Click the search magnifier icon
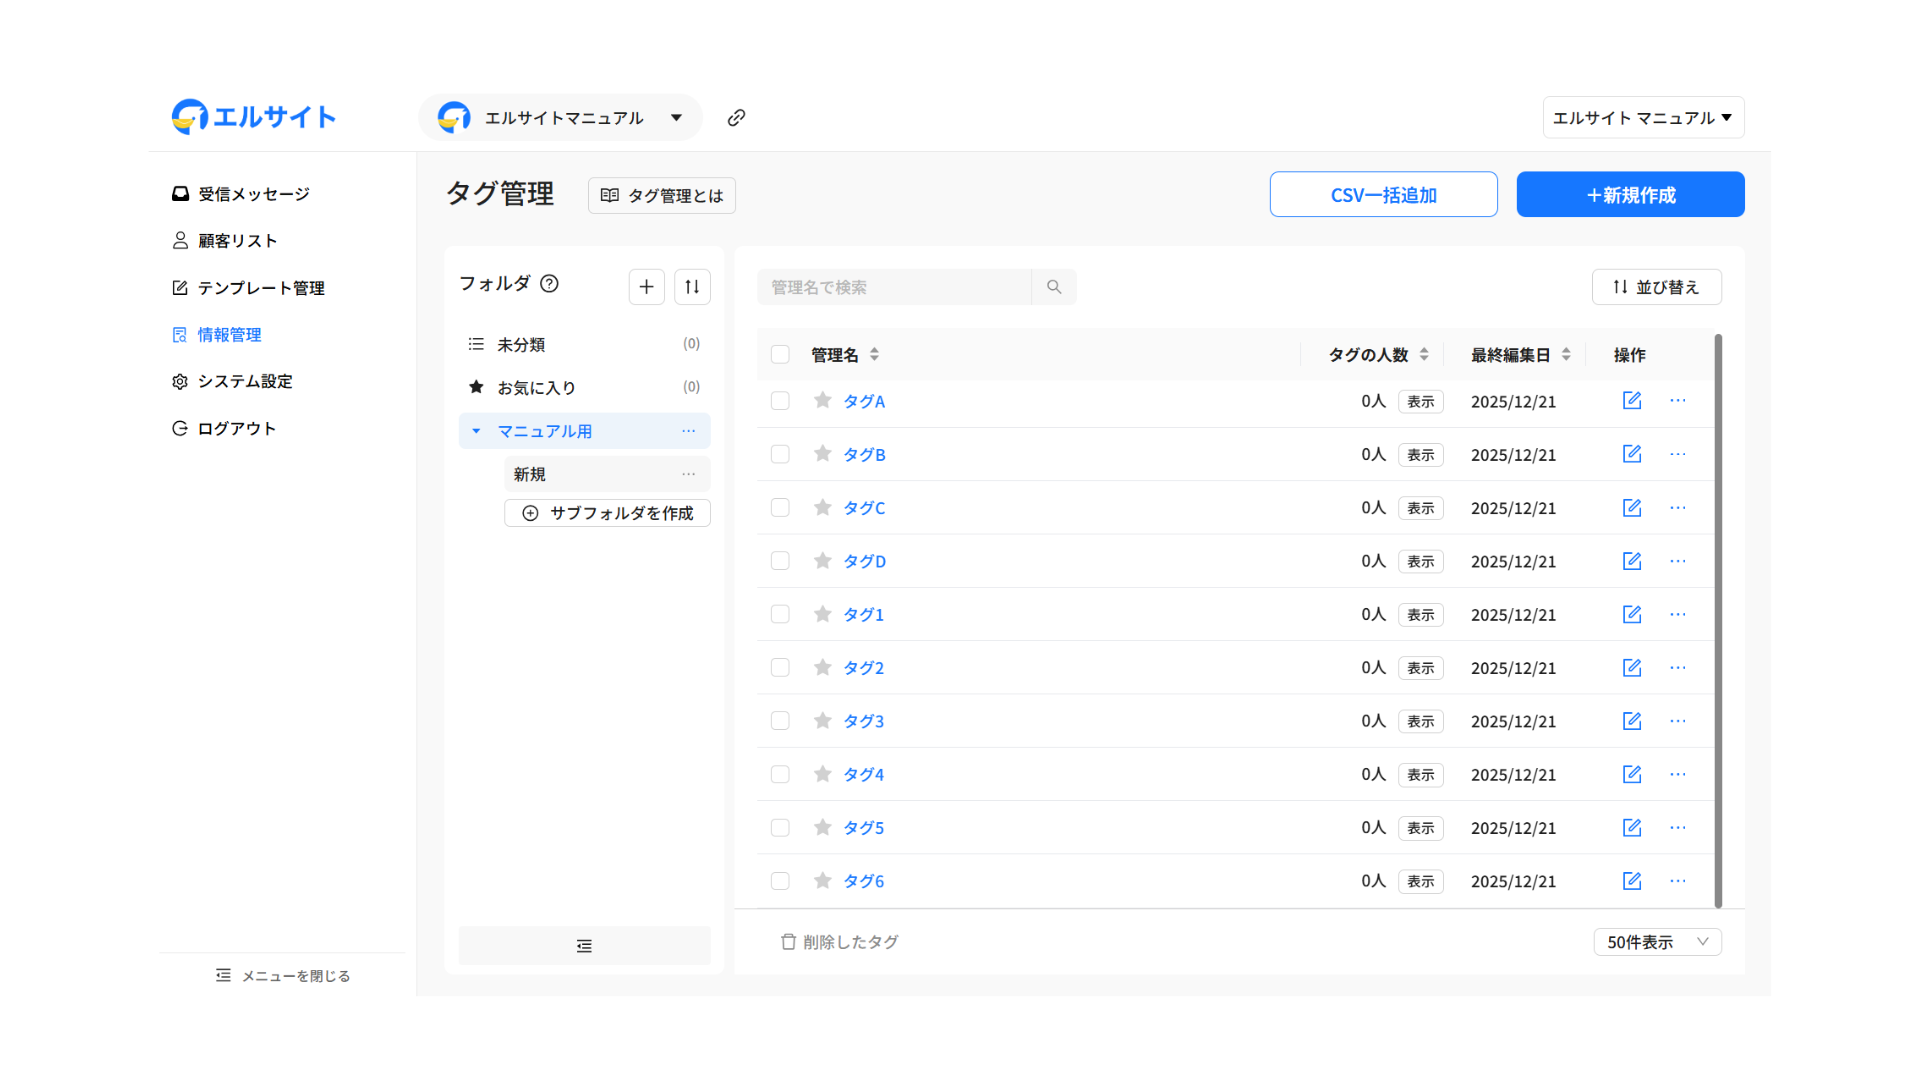This screenshot has width=1920, height=1080. 1054,287
